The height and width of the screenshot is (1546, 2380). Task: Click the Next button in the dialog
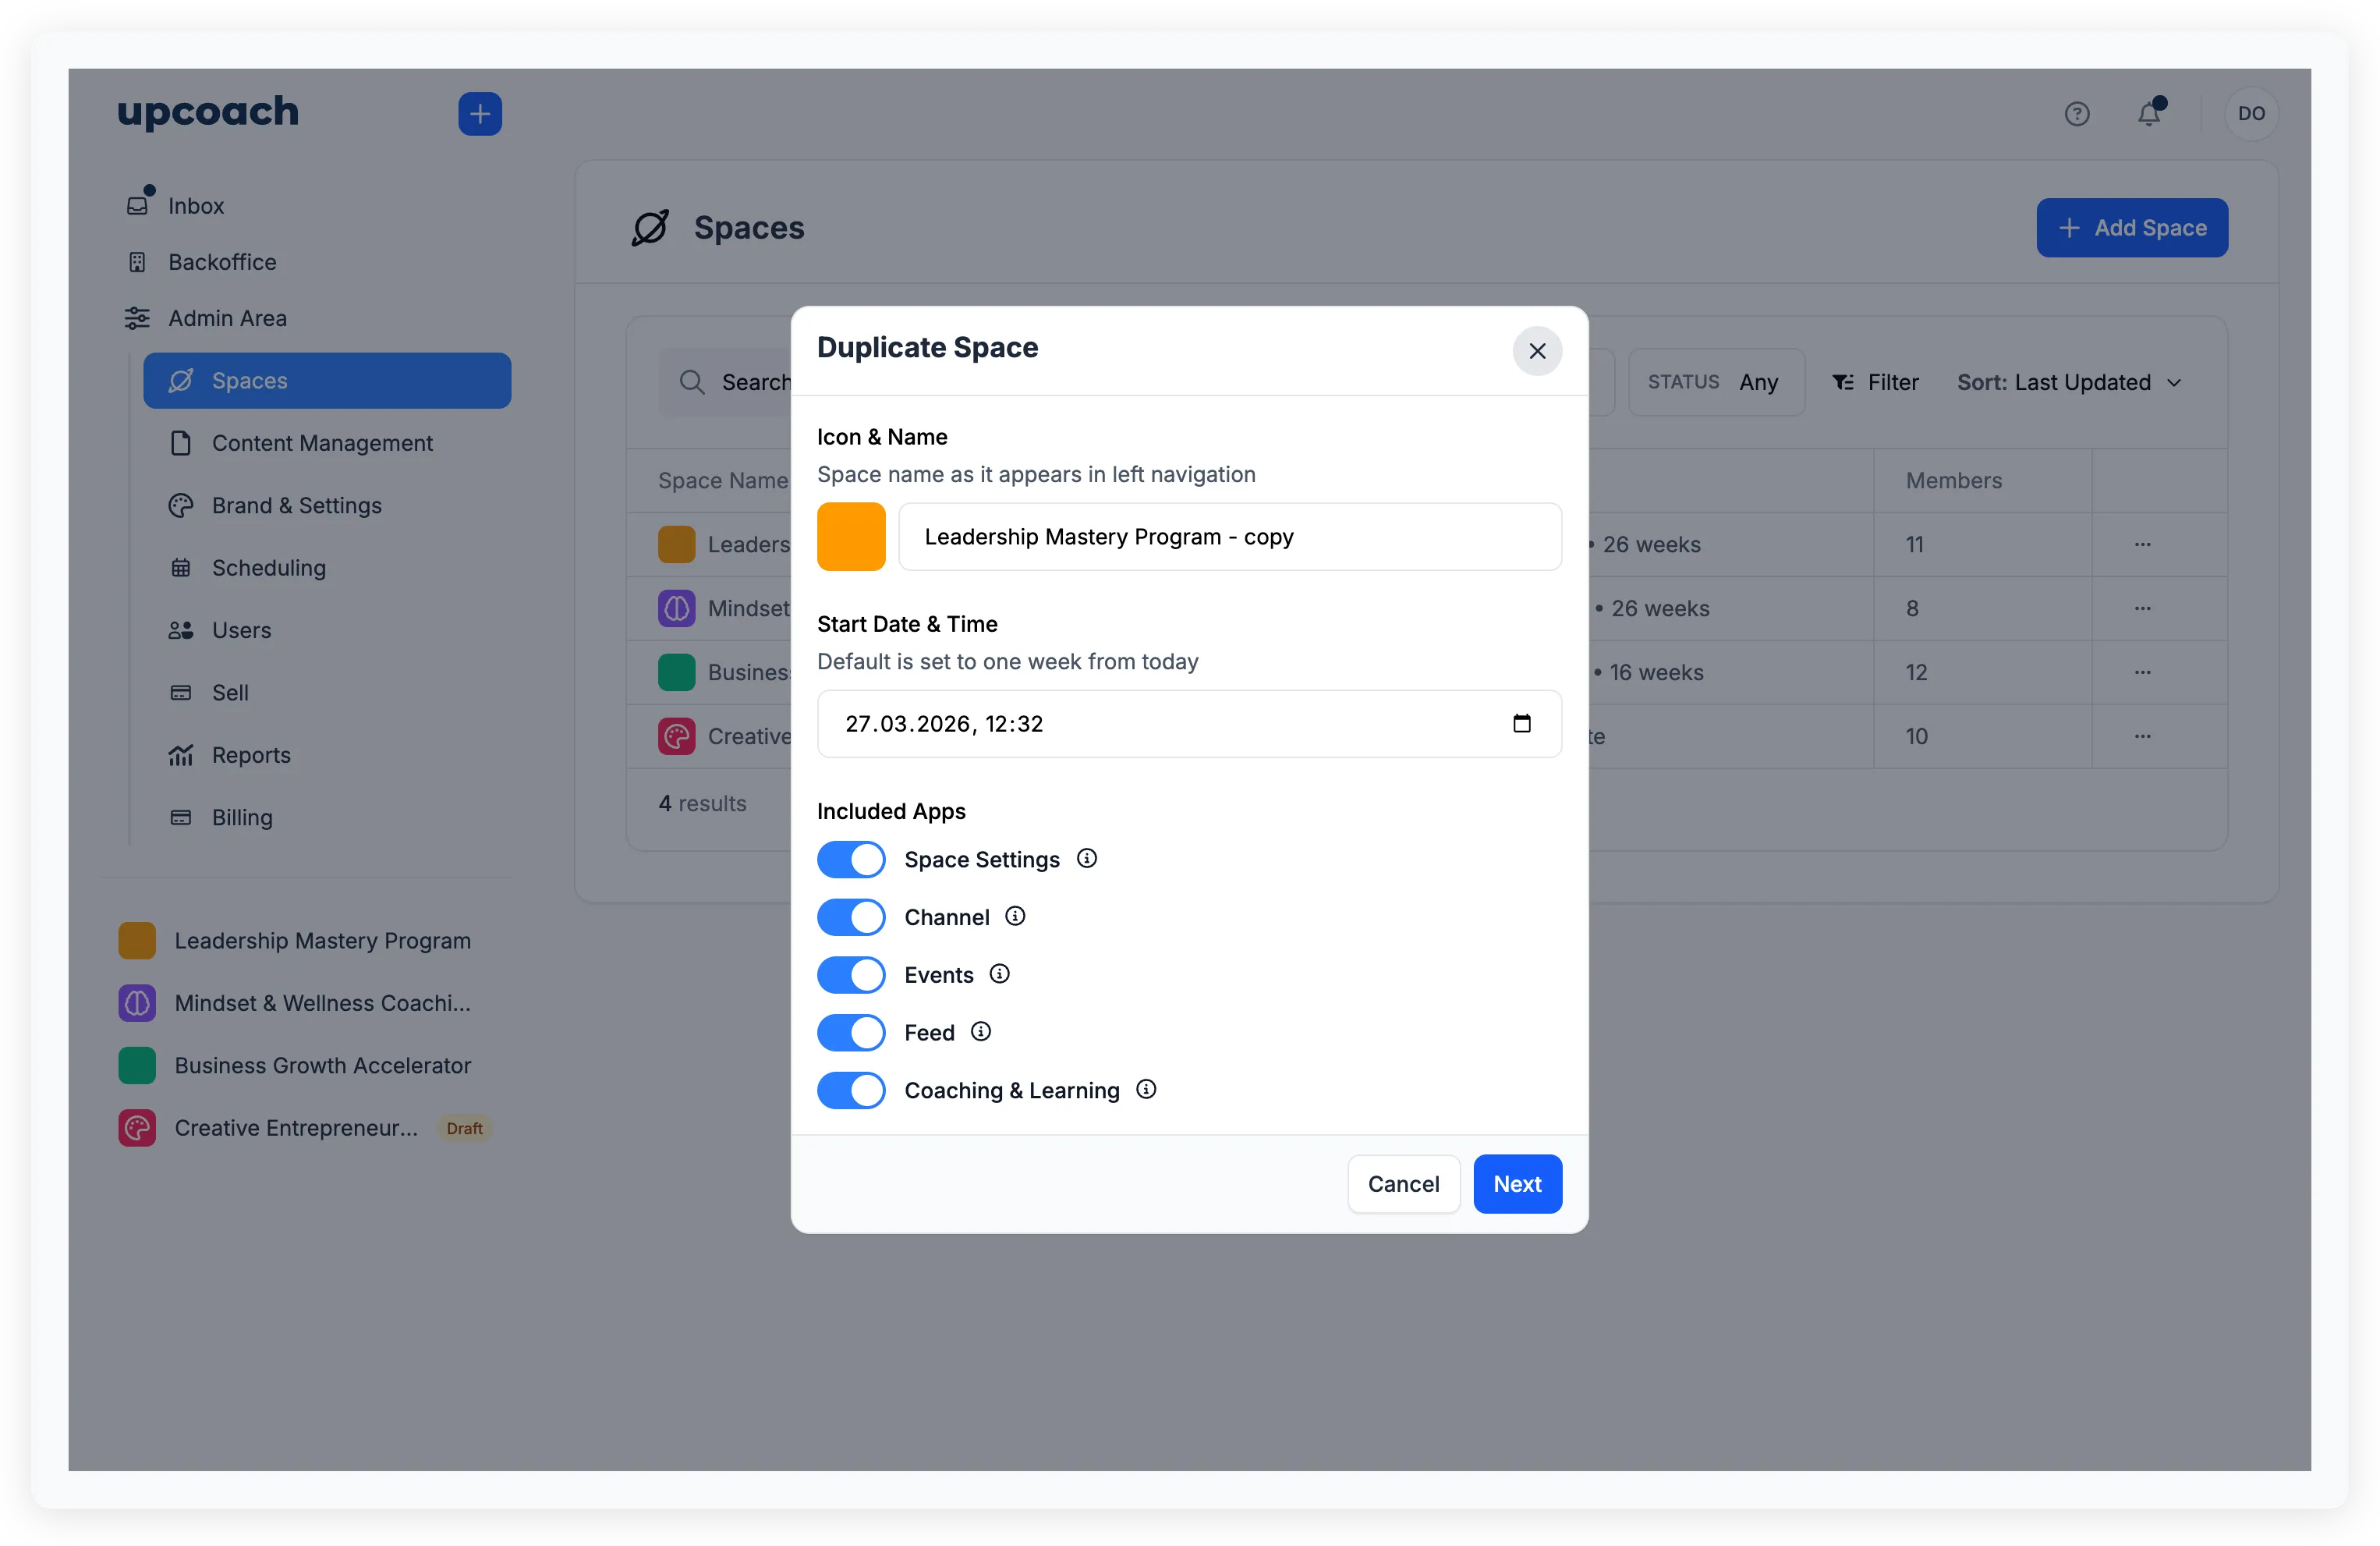pyautogui.click(x=1517, y=1183)
